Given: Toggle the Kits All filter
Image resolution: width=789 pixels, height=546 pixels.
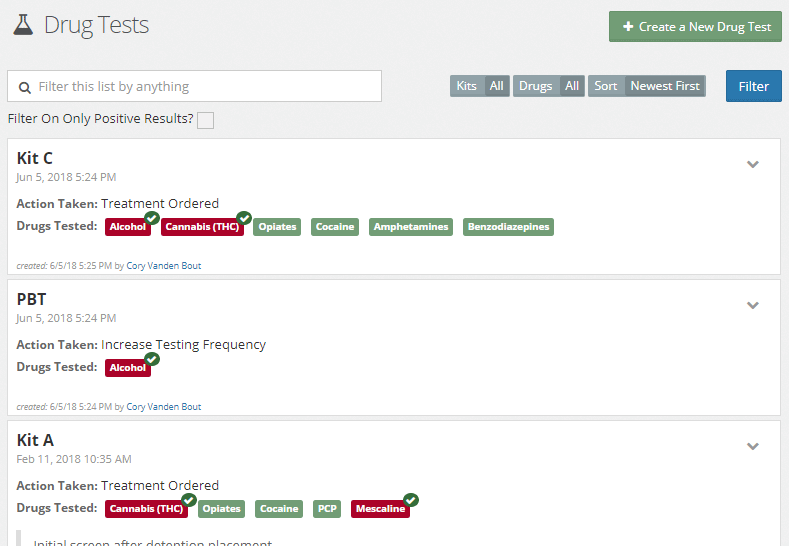Looking at the screenshot, I should tap(480, 86).
